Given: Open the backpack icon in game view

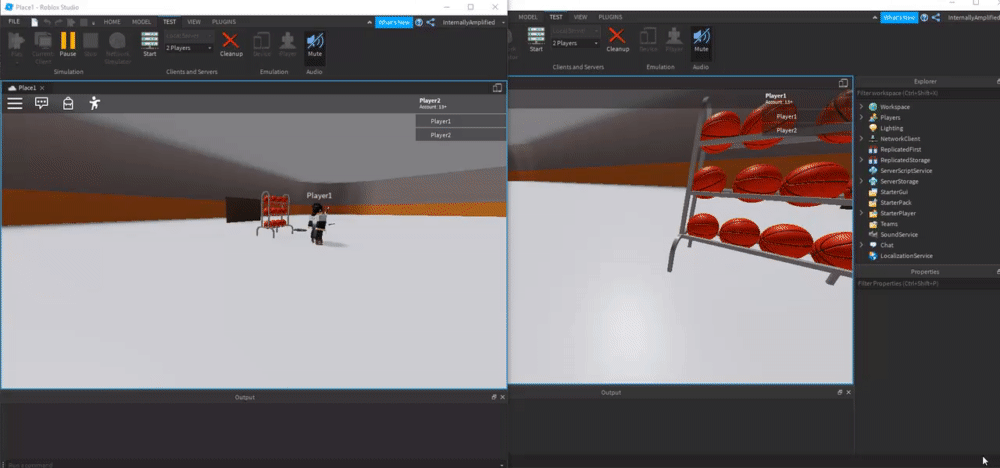Looking at the screenshot, I should (68, 103).
